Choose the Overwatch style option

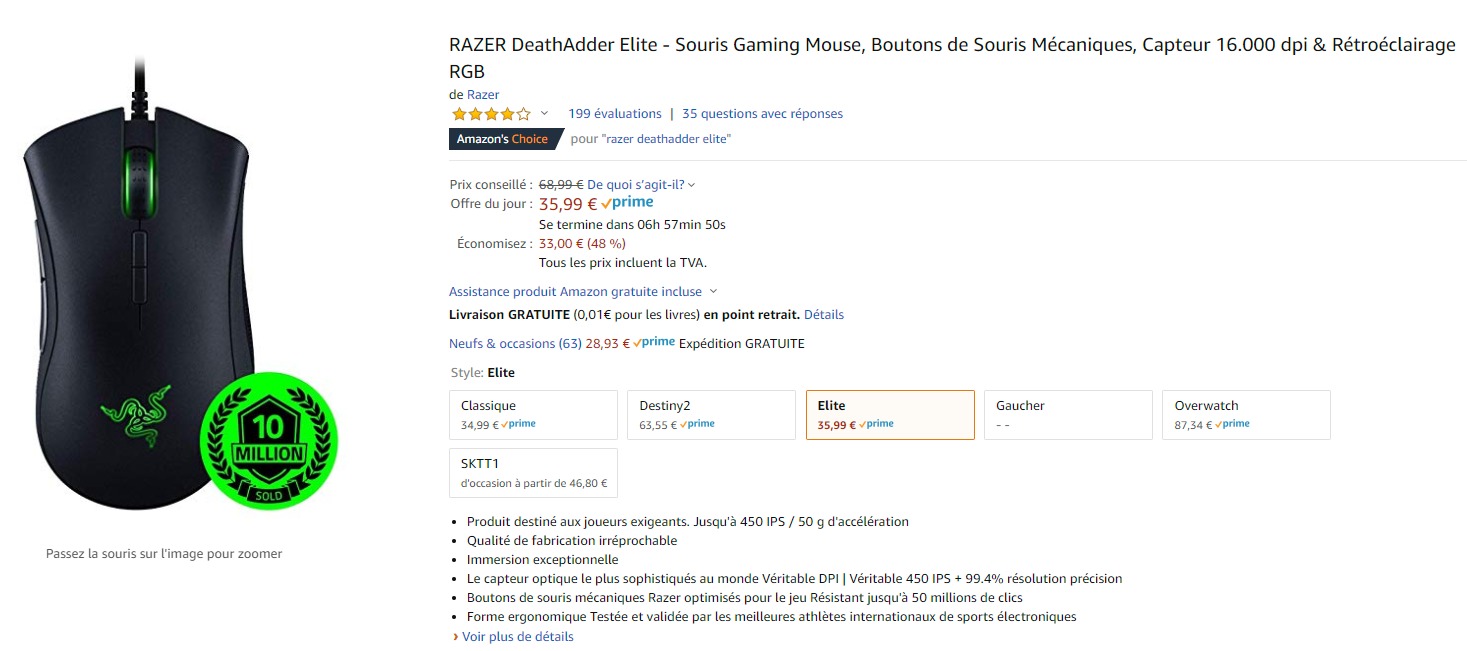point(1246,414)
